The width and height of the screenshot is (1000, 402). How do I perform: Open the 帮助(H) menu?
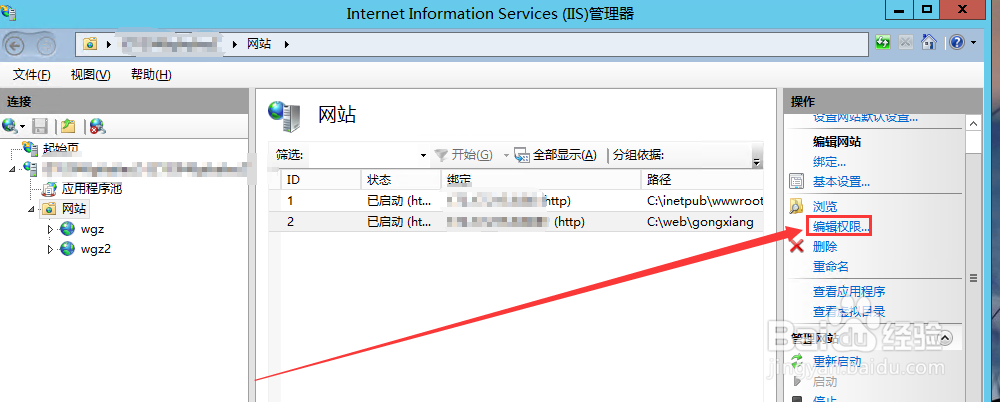pos(151,75)
